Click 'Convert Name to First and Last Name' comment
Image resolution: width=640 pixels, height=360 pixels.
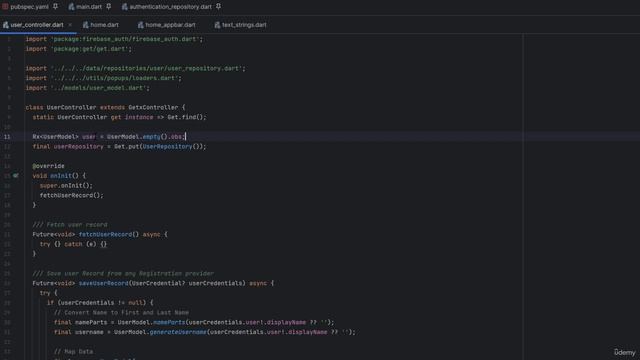[x=121, y=313]
